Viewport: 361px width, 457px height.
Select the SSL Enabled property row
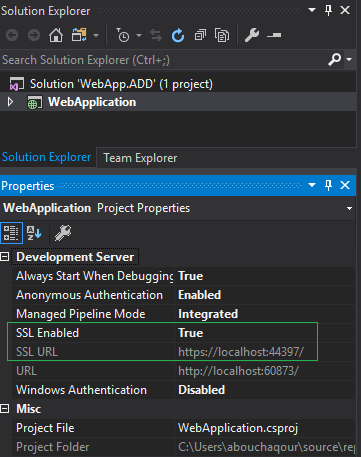(x=162, y=333)
